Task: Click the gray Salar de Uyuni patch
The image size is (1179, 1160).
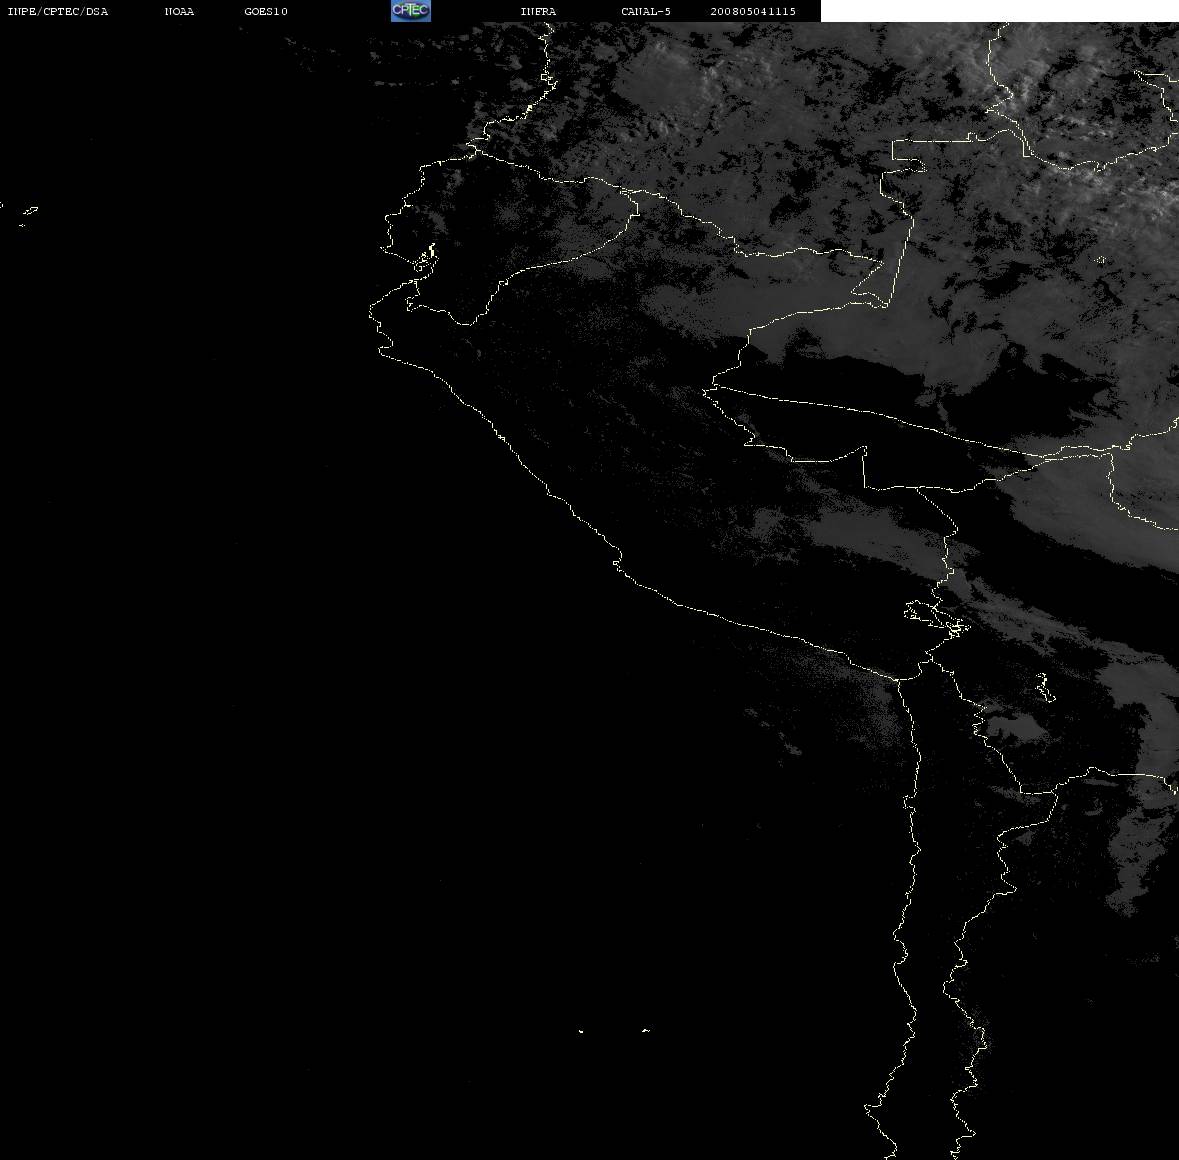Action: click(1015, 728)
